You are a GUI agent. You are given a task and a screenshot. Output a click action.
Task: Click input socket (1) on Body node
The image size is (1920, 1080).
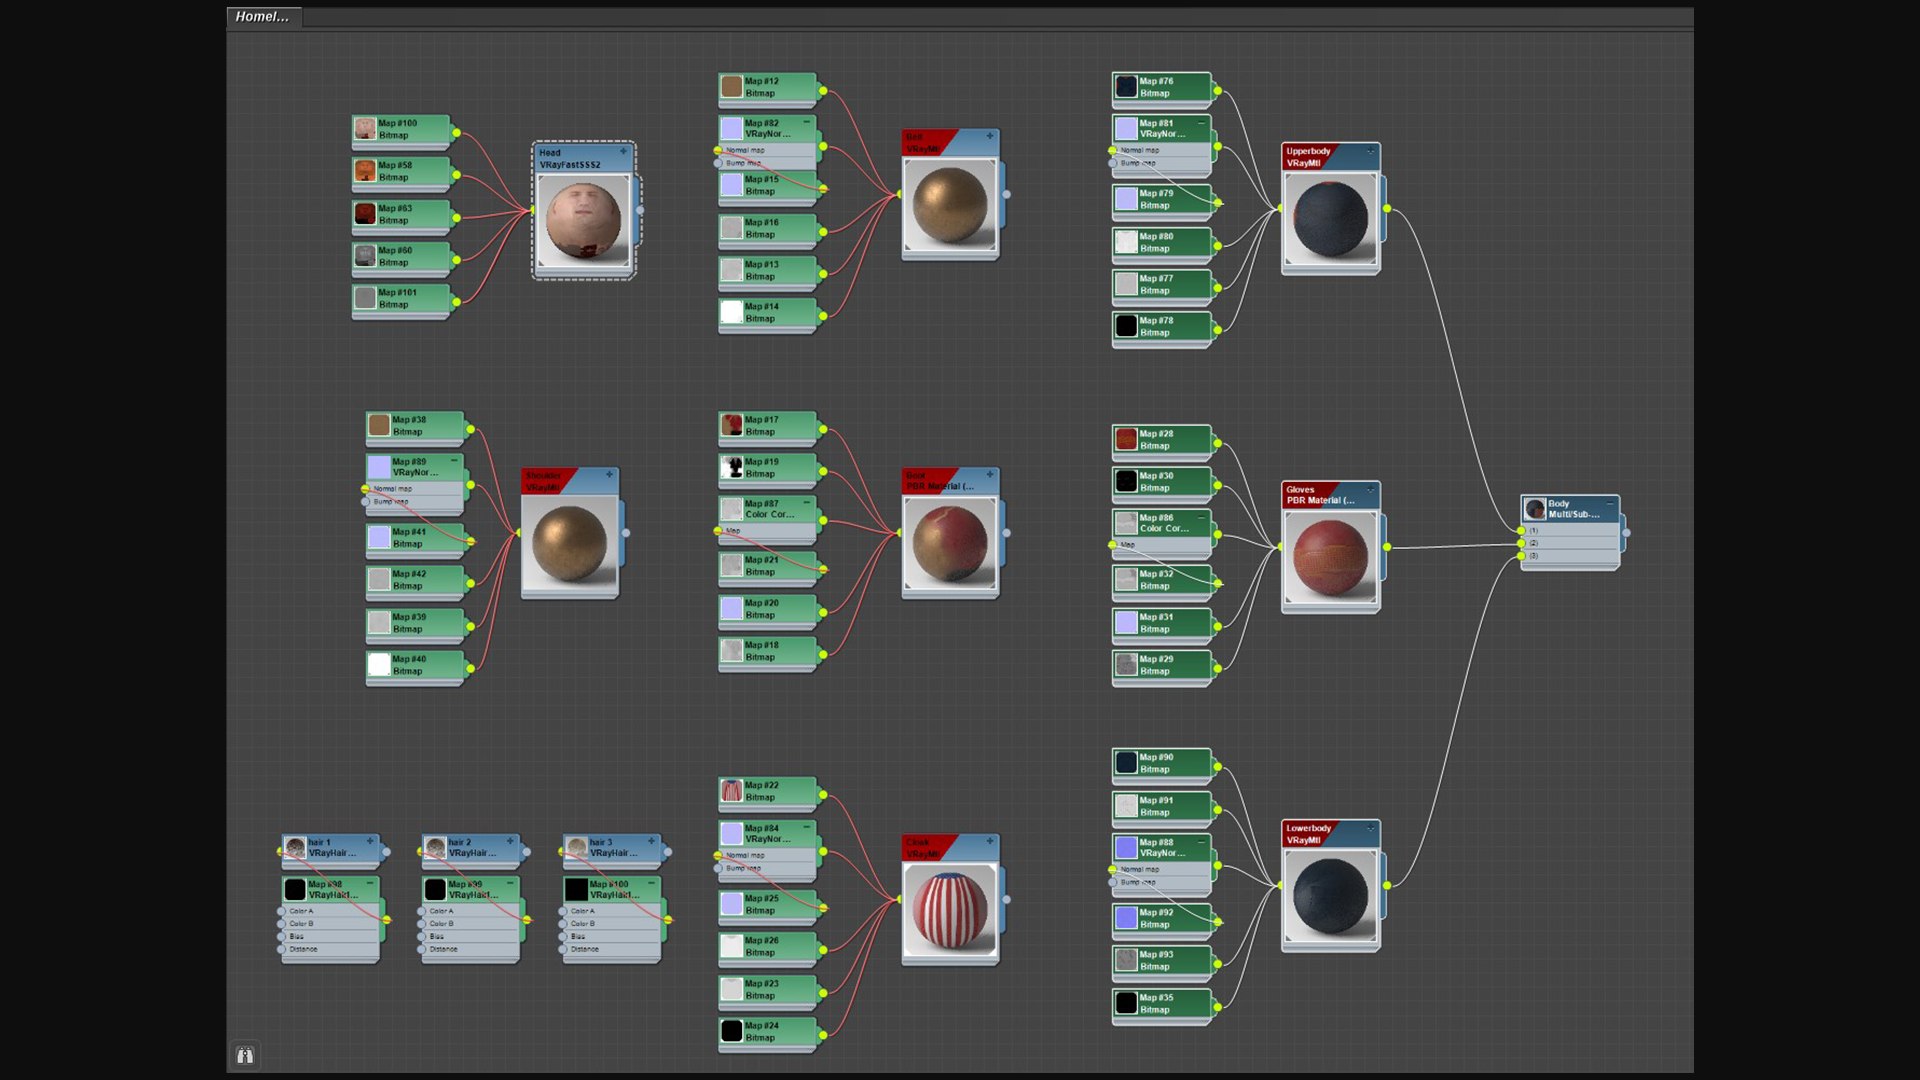point(1521,531)
